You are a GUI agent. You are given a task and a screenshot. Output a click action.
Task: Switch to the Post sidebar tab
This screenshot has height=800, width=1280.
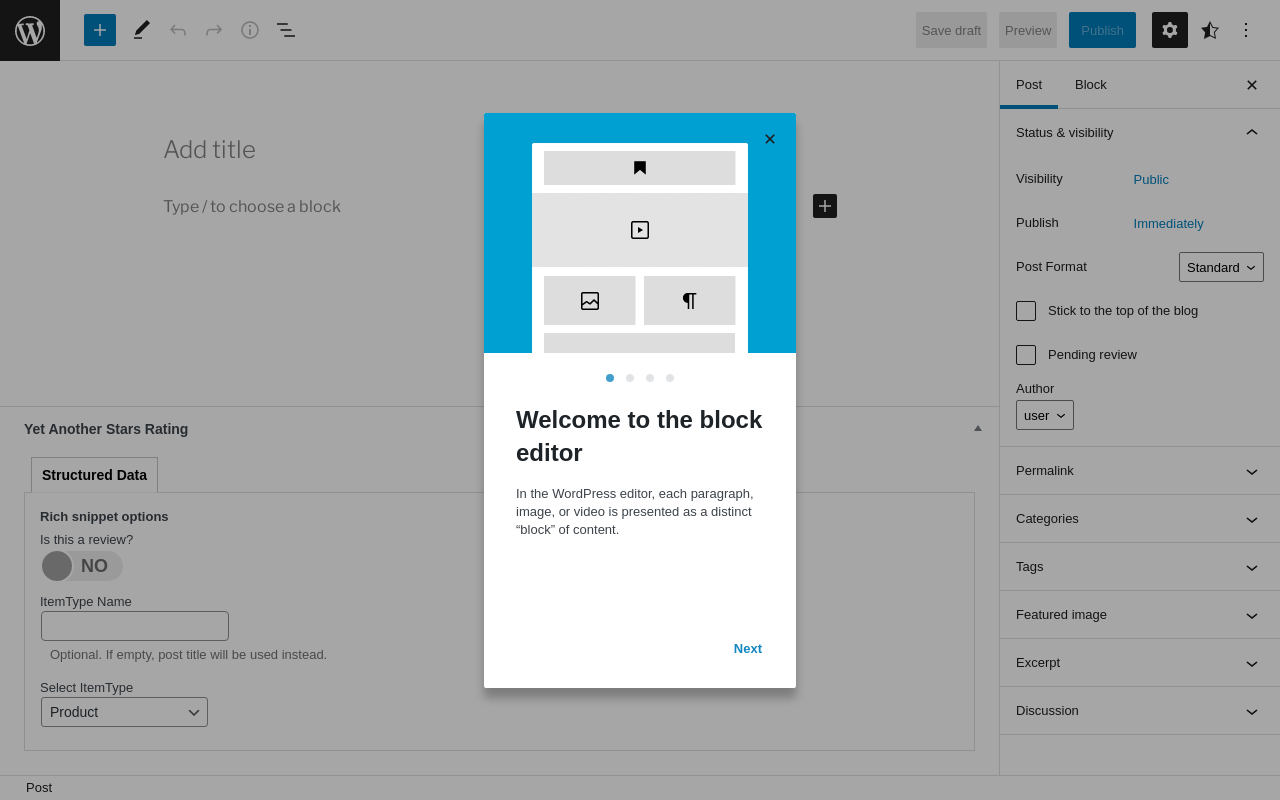tap(1029, 85)
